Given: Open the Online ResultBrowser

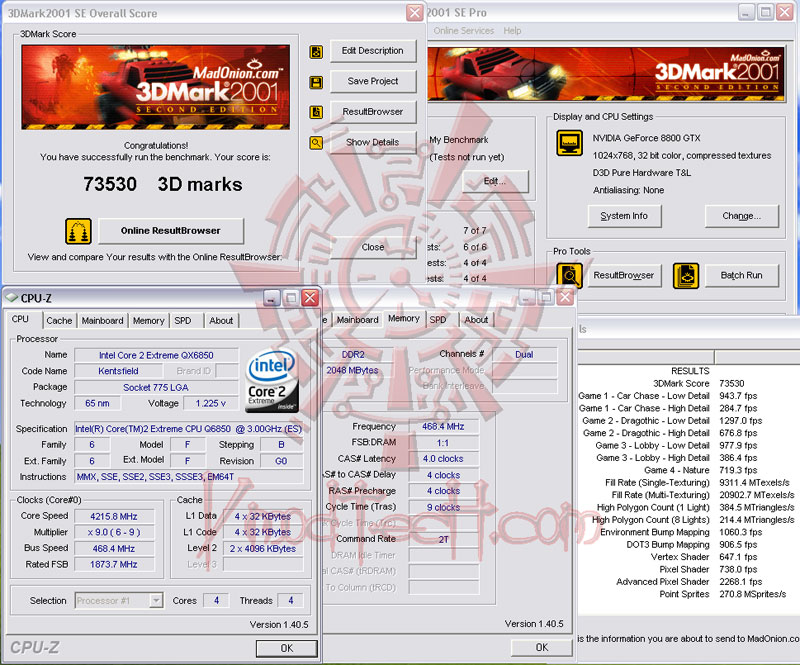Looking at the screenshot, I should tap(171, 231).
